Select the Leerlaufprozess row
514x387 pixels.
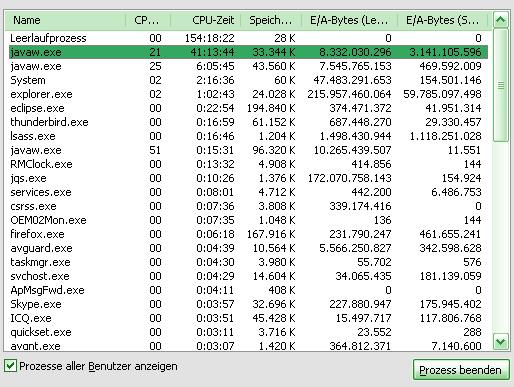pyautogui.click(x=248, y=38)
